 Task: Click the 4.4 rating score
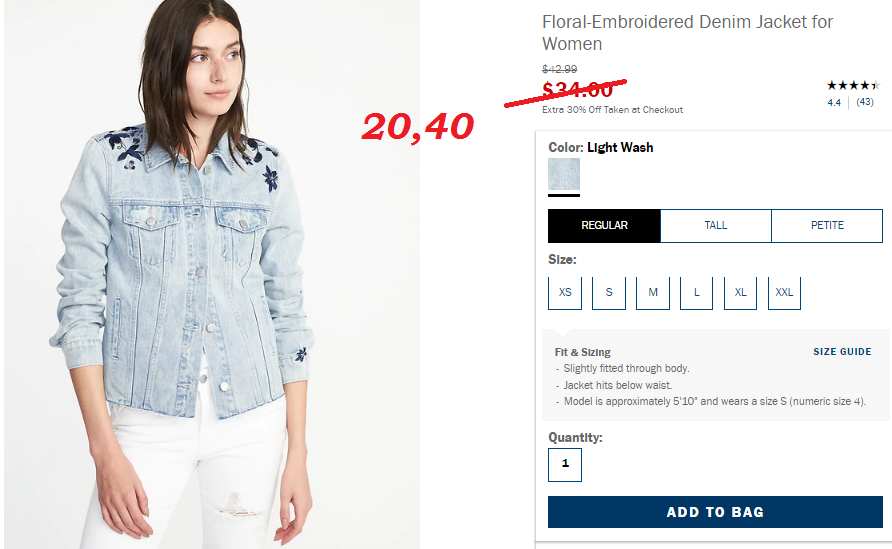click(x=834, y=102)
